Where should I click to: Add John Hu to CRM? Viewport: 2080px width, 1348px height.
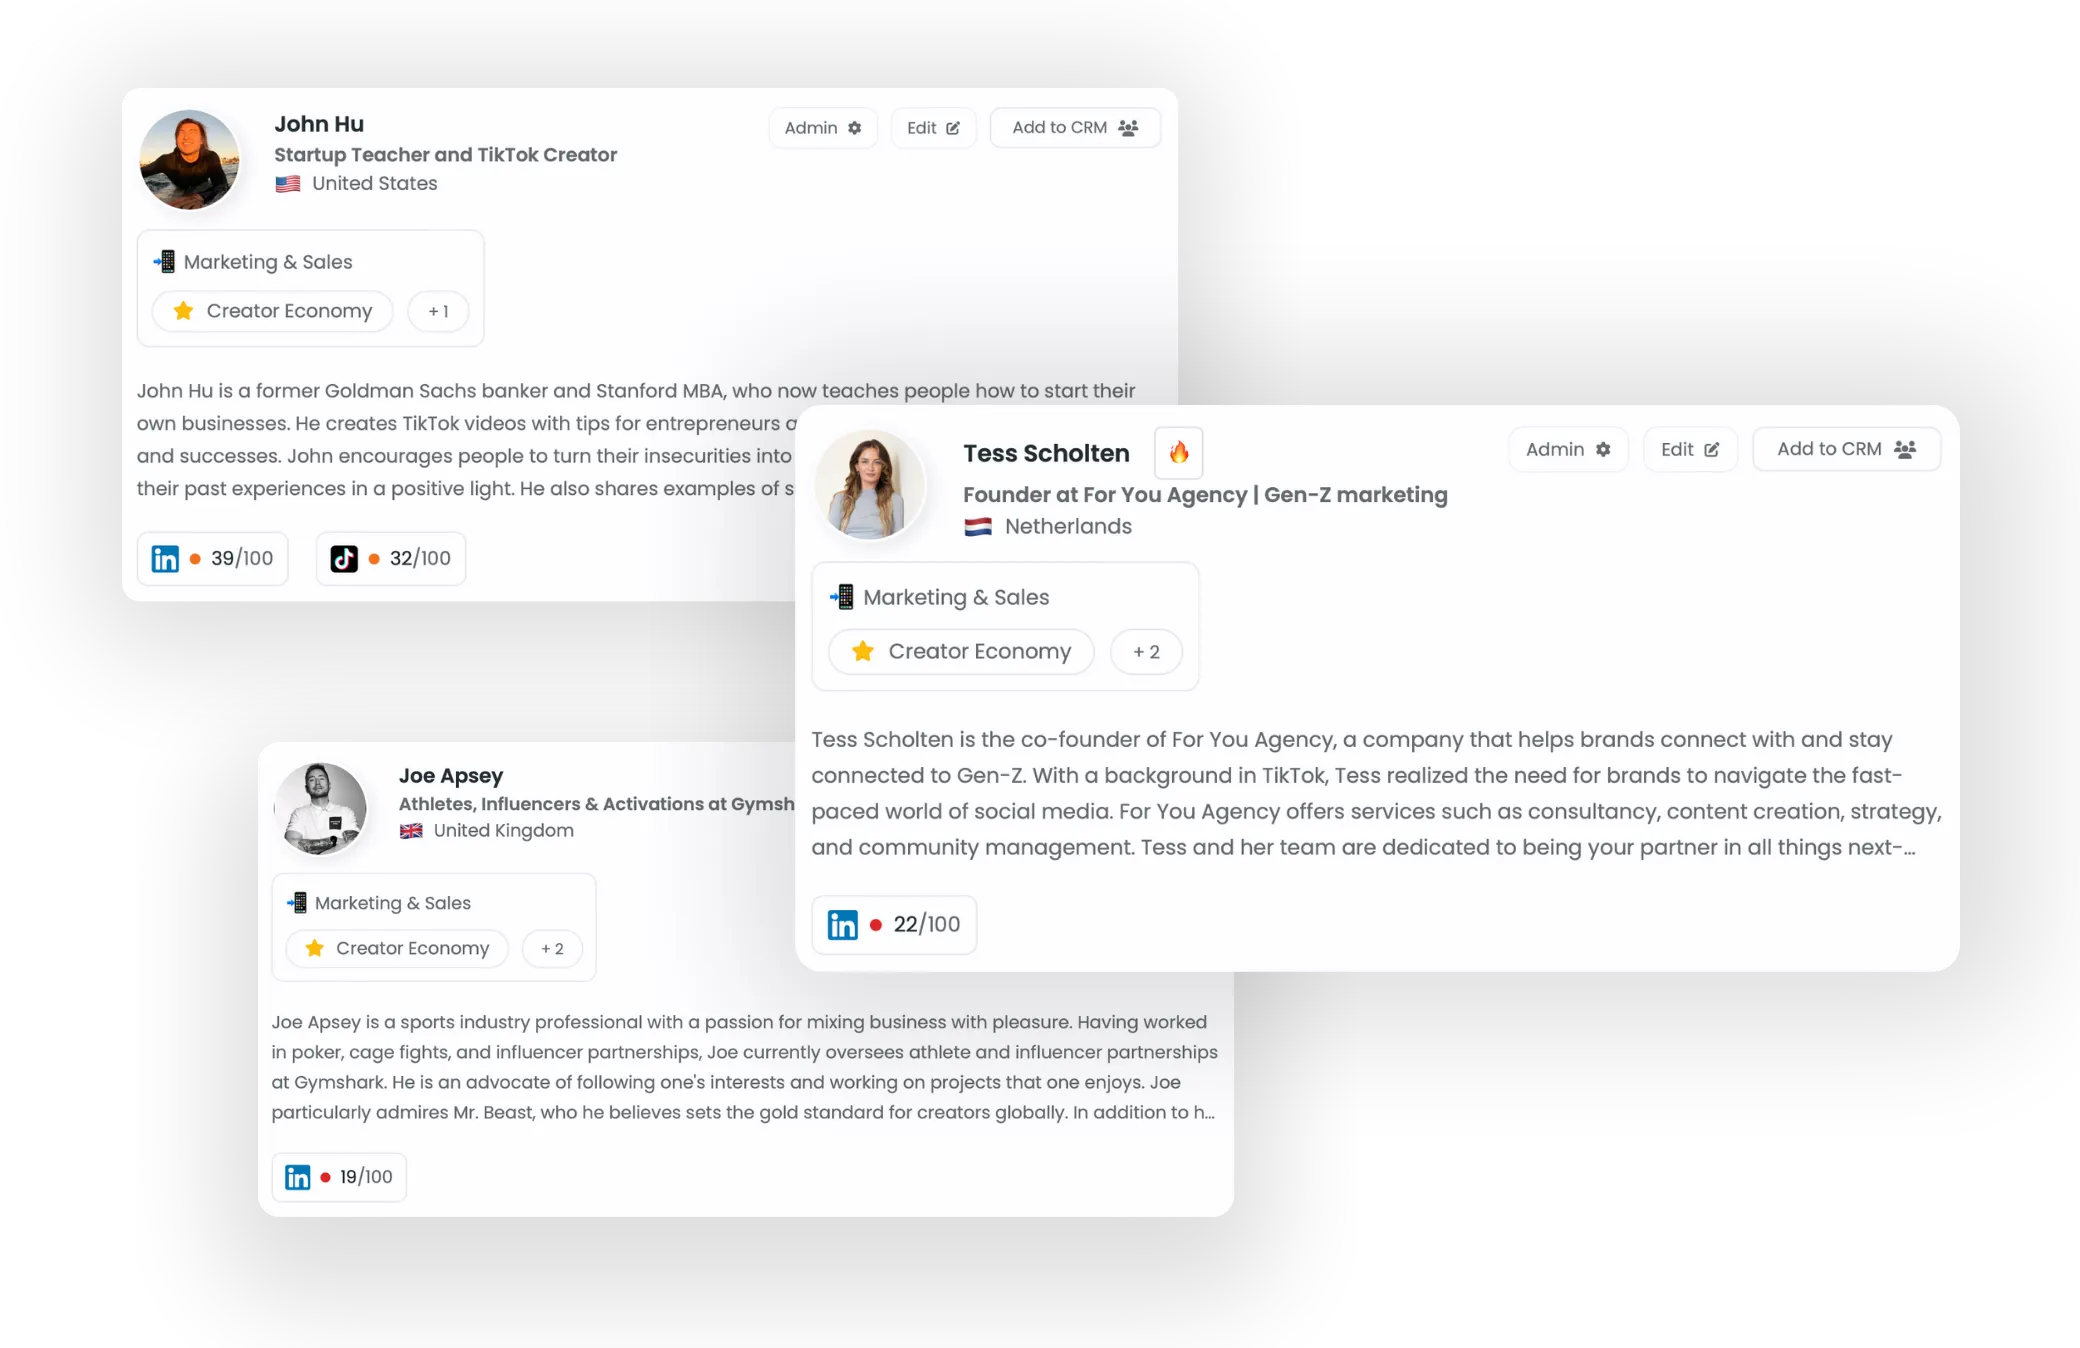pos(1075,128)
